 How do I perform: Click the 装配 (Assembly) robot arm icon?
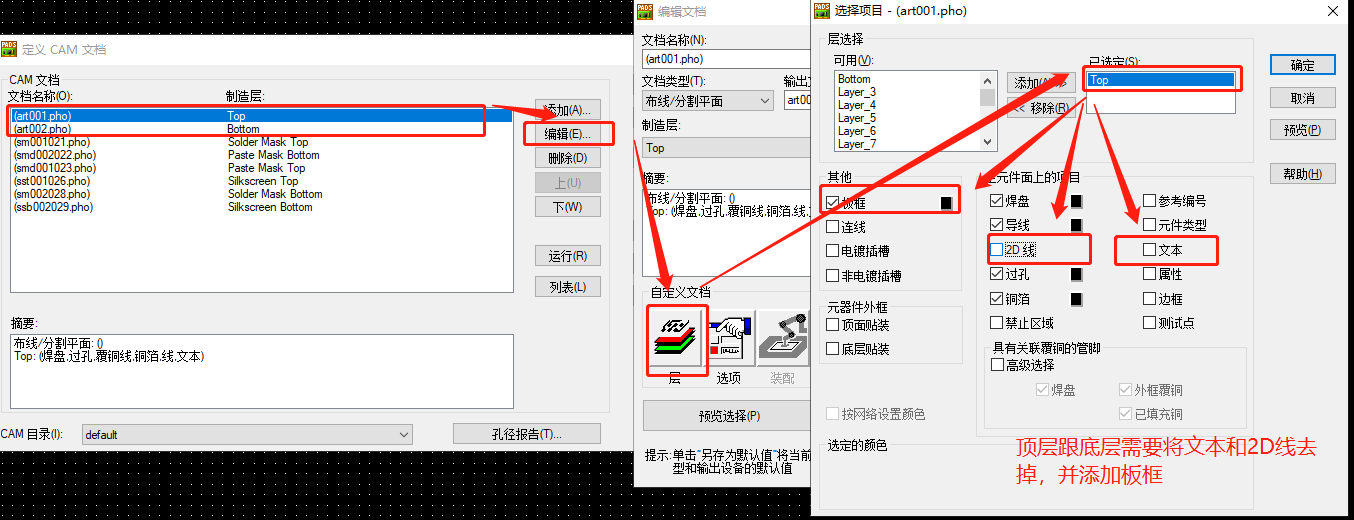782,340
